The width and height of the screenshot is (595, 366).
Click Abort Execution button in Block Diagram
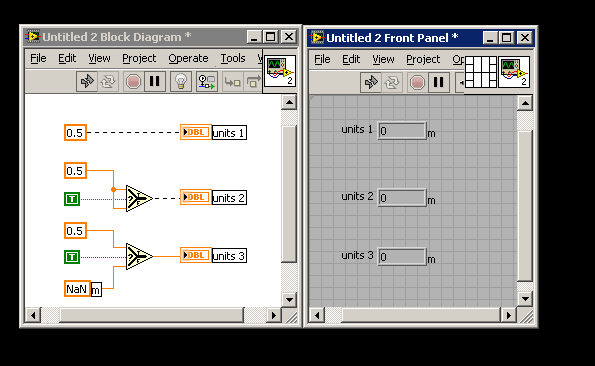pos(133,81)
